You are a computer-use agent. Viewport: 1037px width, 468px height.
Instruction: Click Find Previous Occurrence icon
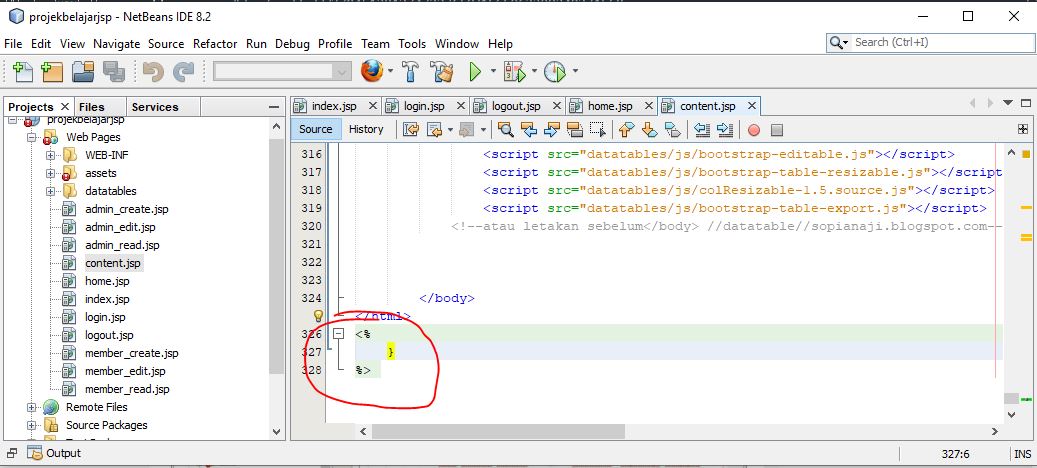pos(529,130)
